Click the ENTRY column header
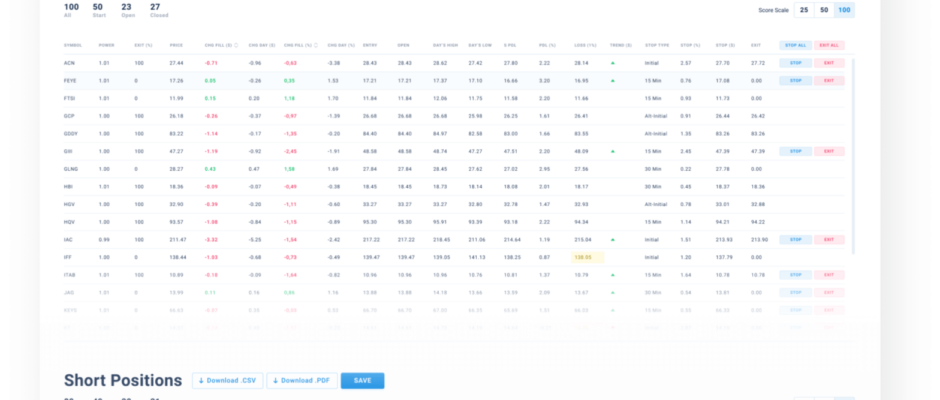940x400 pixels. coord(369,45)
